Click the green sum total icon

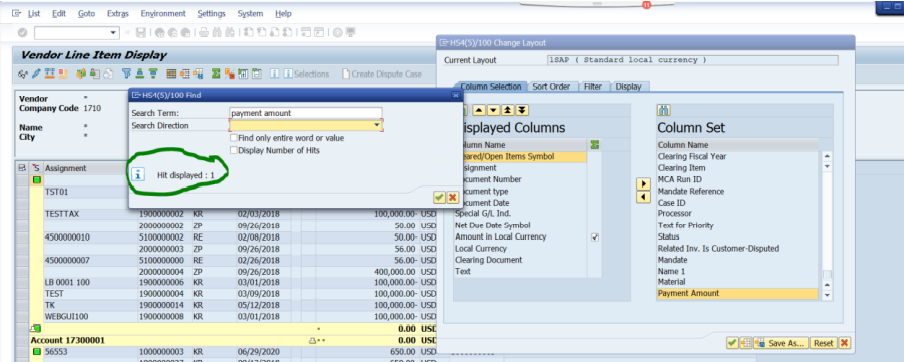216,74
